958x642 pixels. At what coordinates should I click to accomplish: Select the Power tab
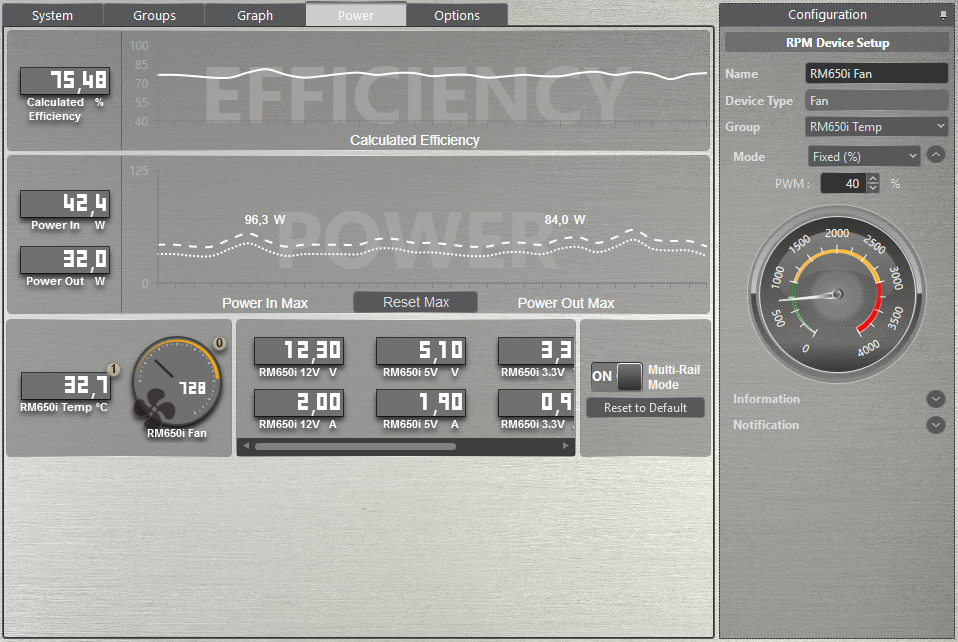pos(356,15)
